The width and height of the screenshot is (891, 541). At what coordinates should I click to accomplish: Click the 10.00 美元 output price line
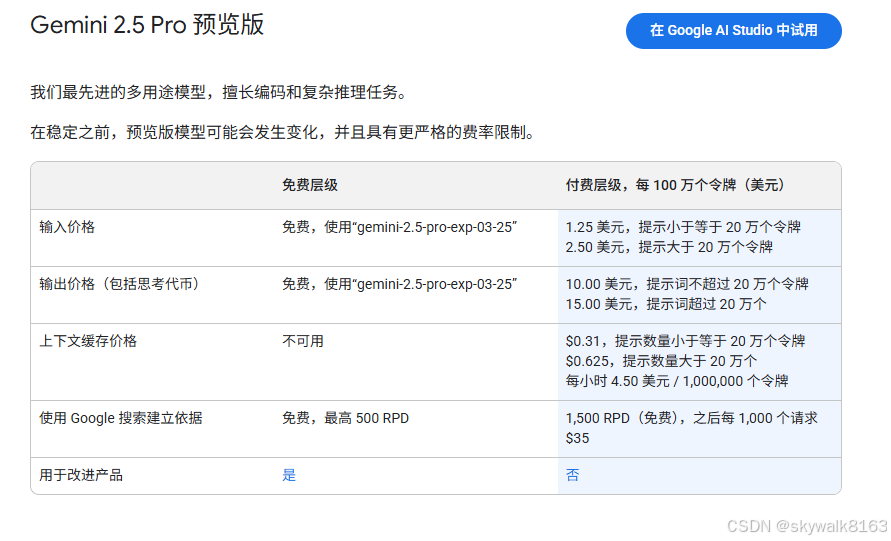click(x=687, y=284)
